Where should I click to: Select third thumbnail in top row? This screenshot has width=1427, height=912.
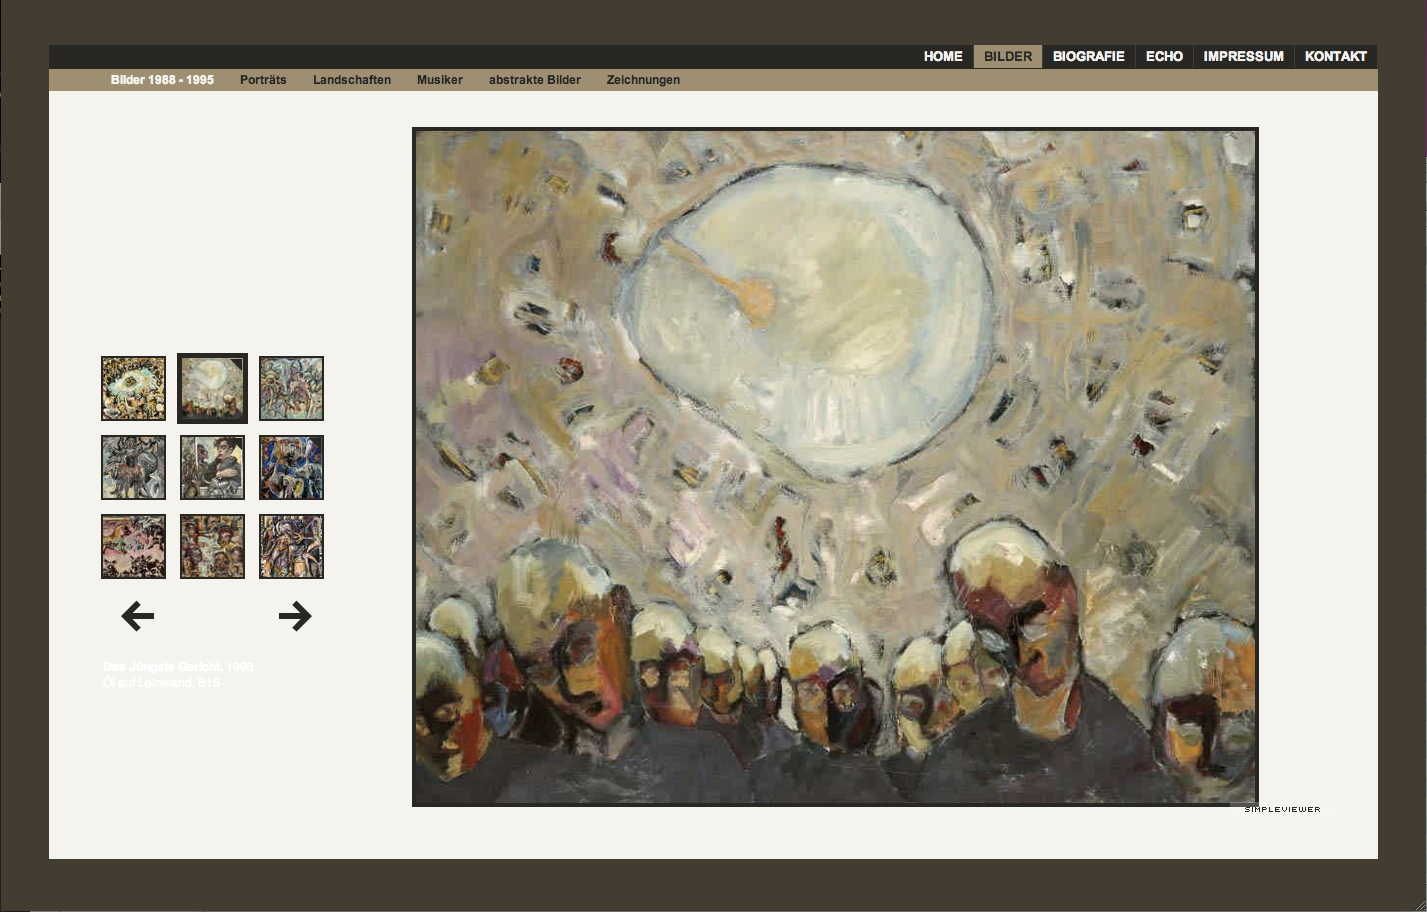(x=291, y=388)
